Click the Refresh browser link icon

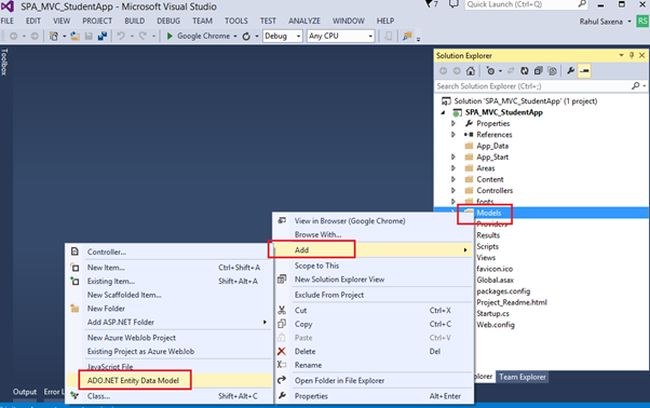(246, 36)
